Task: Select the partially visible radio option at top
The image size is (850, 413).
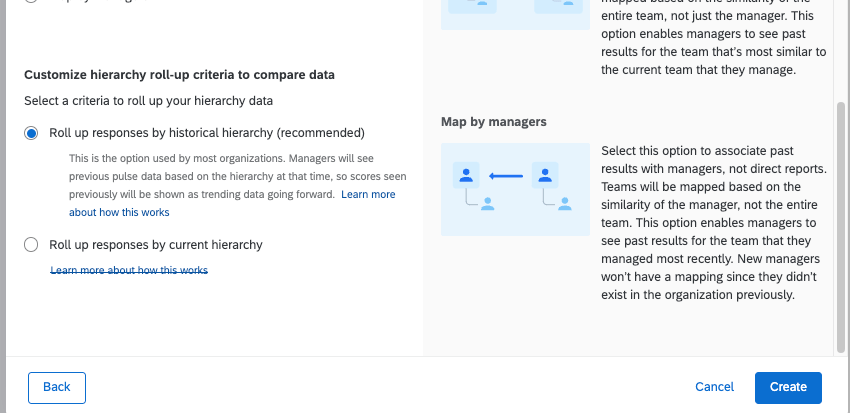Action: 31,2
